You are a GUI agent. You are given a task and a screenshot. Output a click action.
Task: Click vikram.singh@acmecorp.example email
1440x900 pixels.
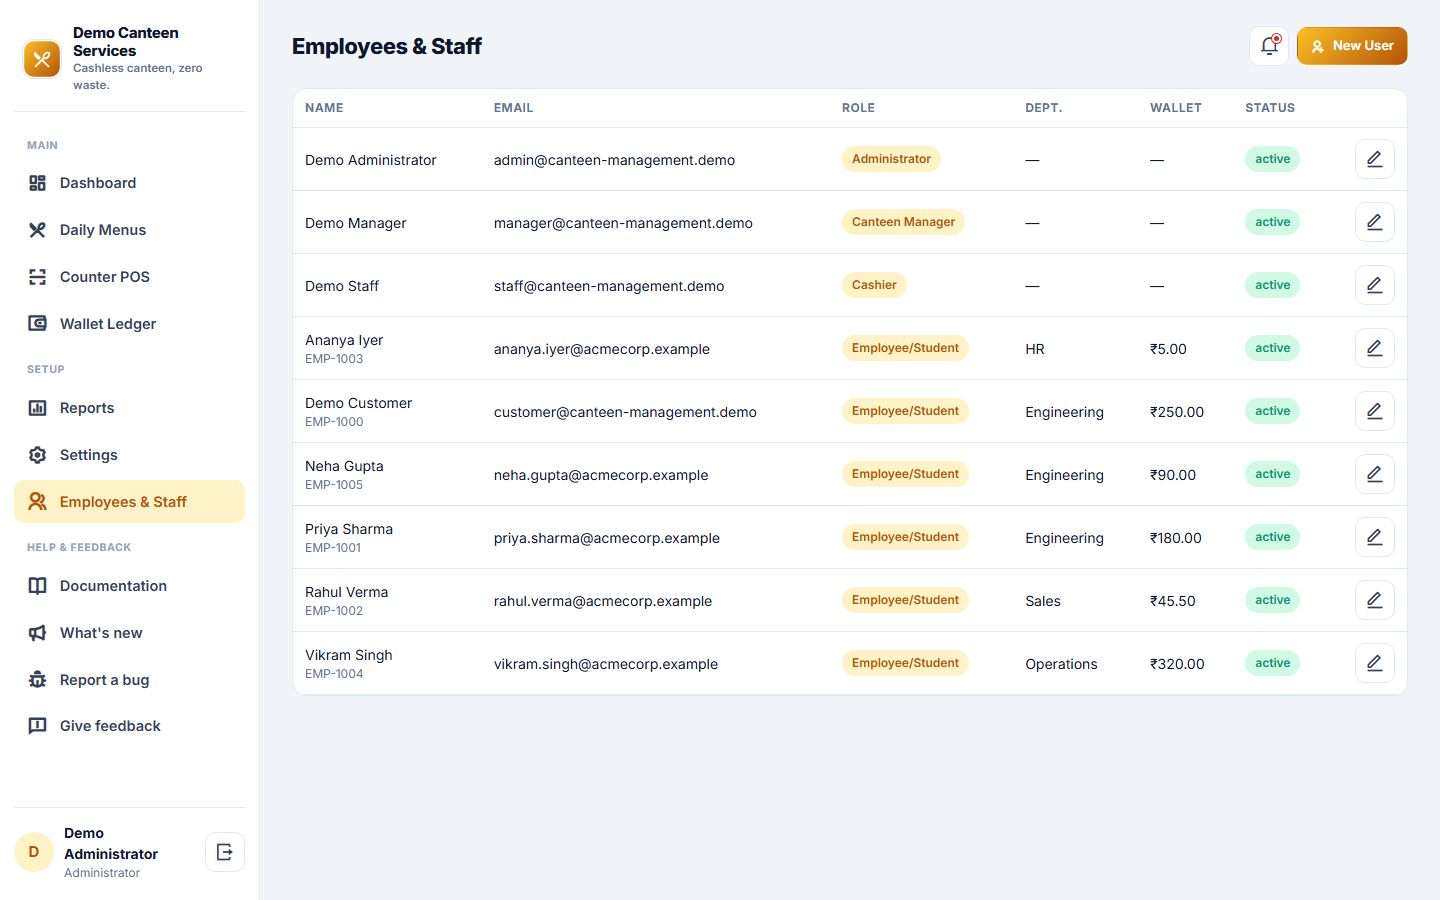click(606, 664)
